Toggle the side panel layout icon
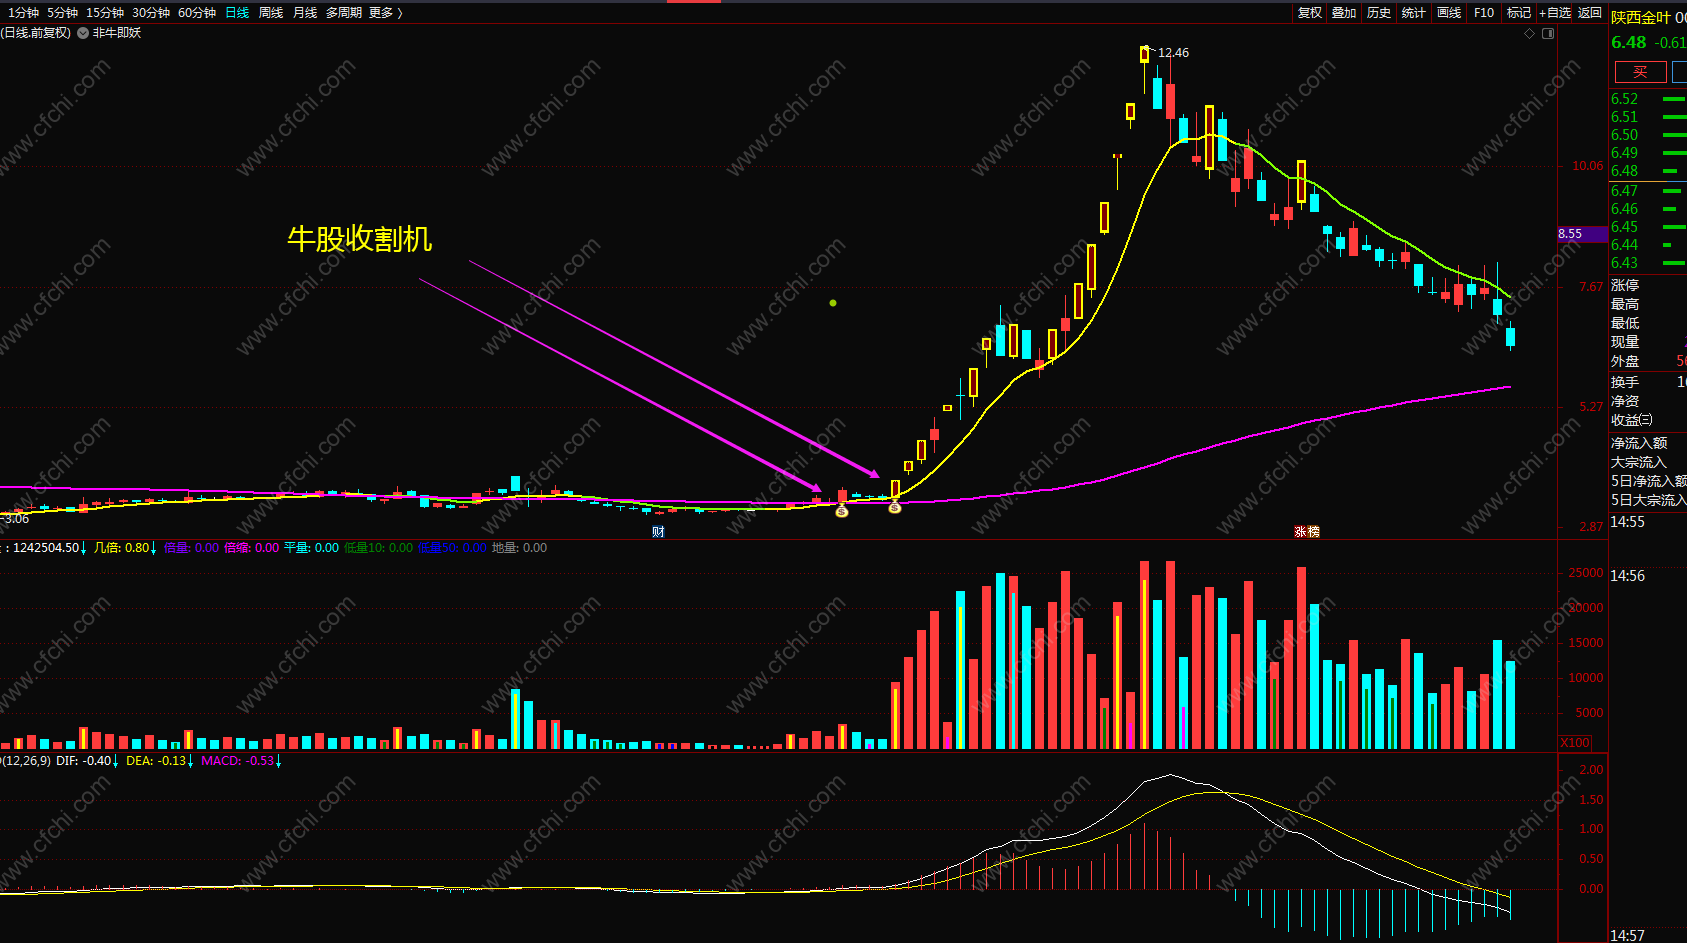 point(1548,34)
